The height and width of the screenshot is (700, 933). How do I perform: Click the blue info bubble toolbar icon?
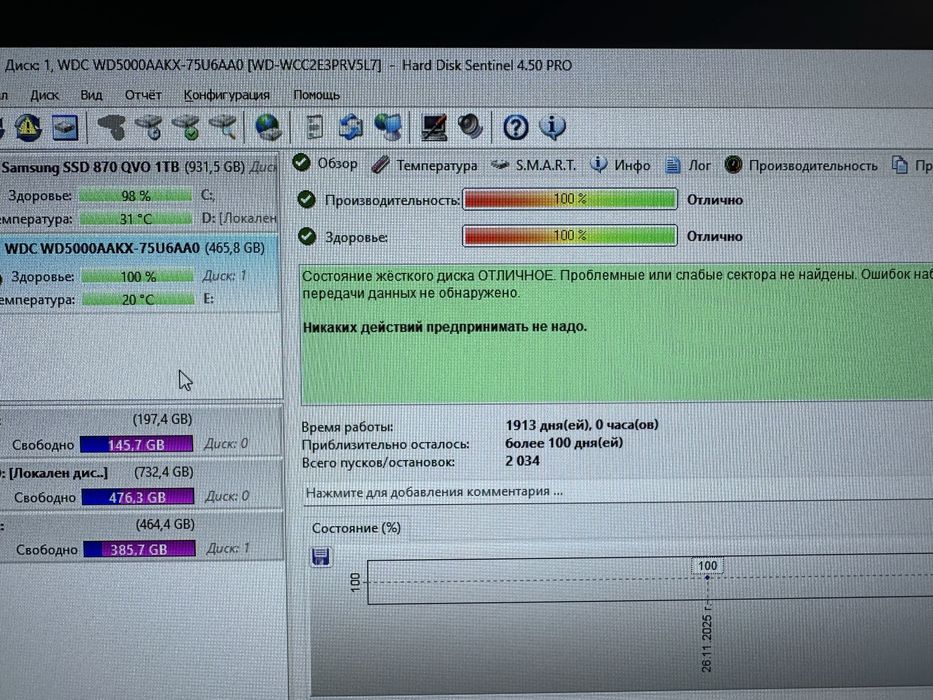pos(552,127)
